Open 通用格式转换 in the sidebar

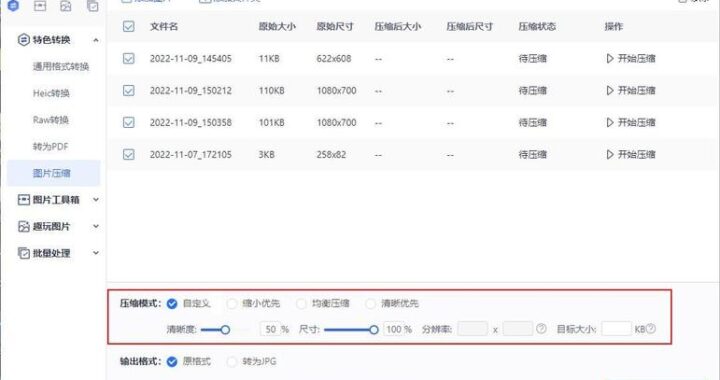[61, 67]
